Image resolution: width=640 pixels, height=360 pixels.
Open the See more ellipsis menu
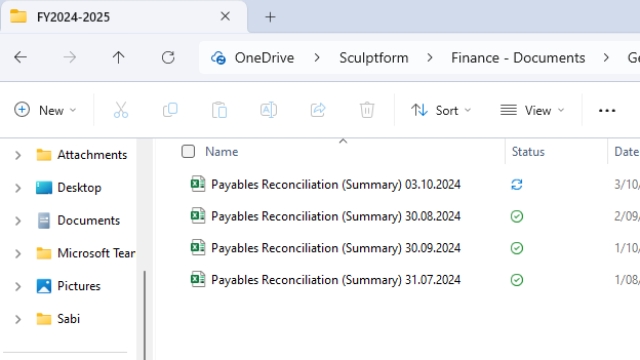click(607, 110)
